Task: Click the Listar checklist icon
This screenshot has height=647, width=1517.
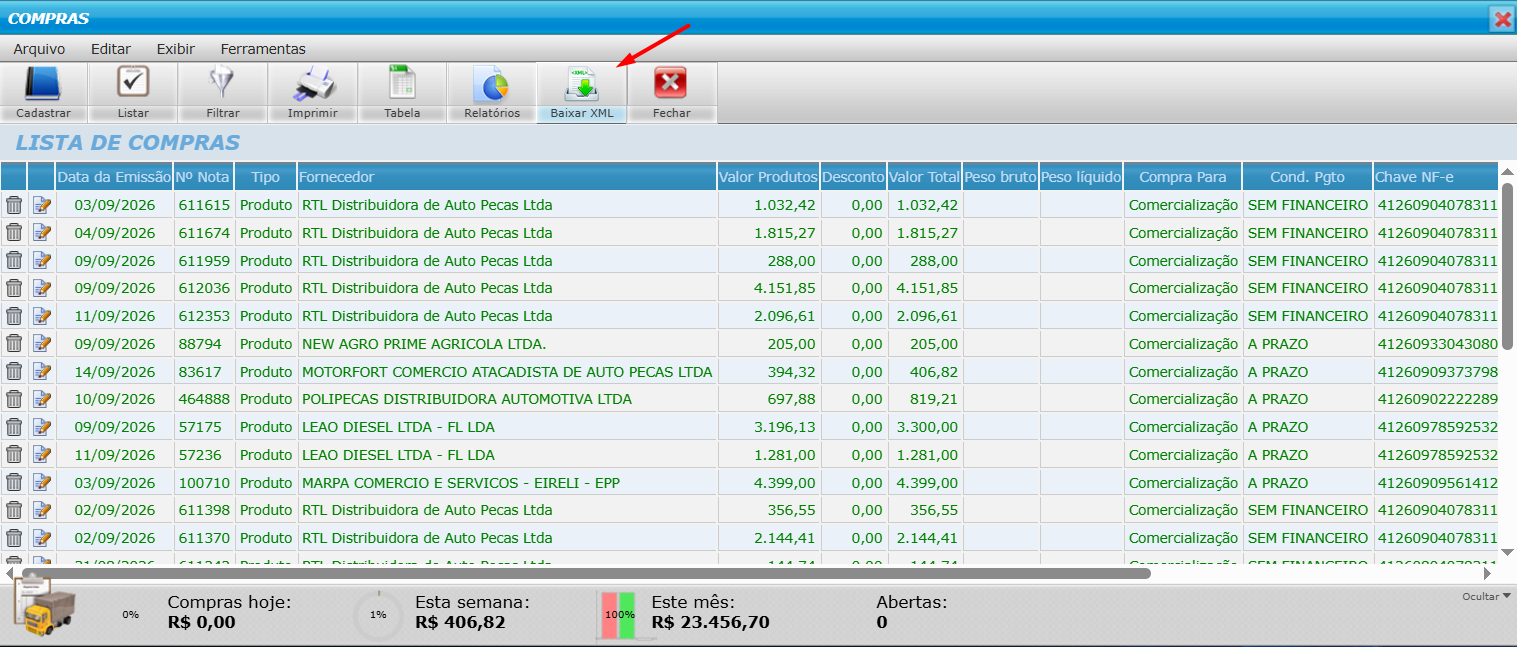Action: (133, 84)
